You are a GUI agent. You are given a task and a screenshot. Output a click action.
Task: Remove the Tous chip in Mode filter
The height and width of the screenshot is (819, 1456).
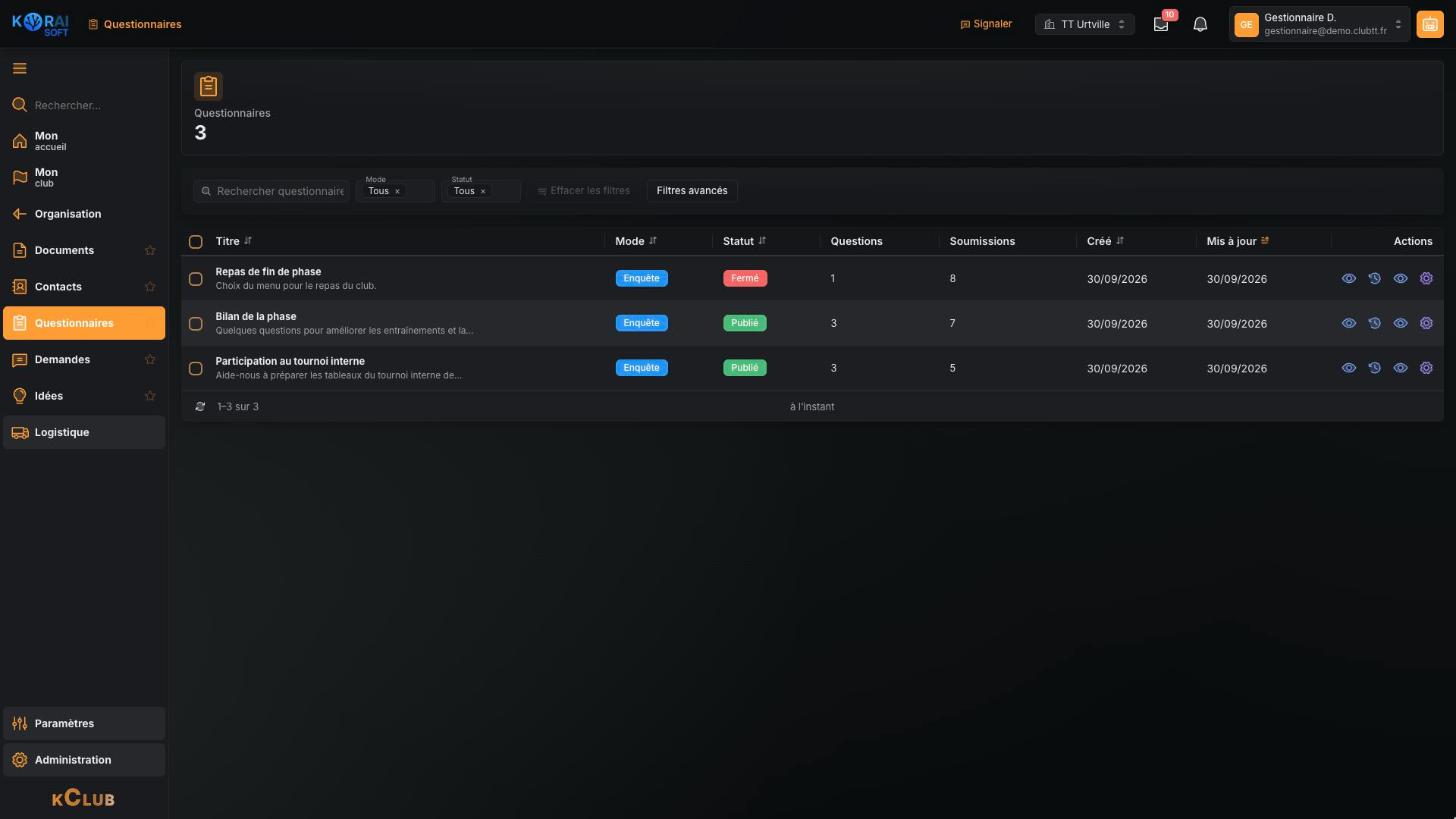pyautogui.click(x=397, y=191)
